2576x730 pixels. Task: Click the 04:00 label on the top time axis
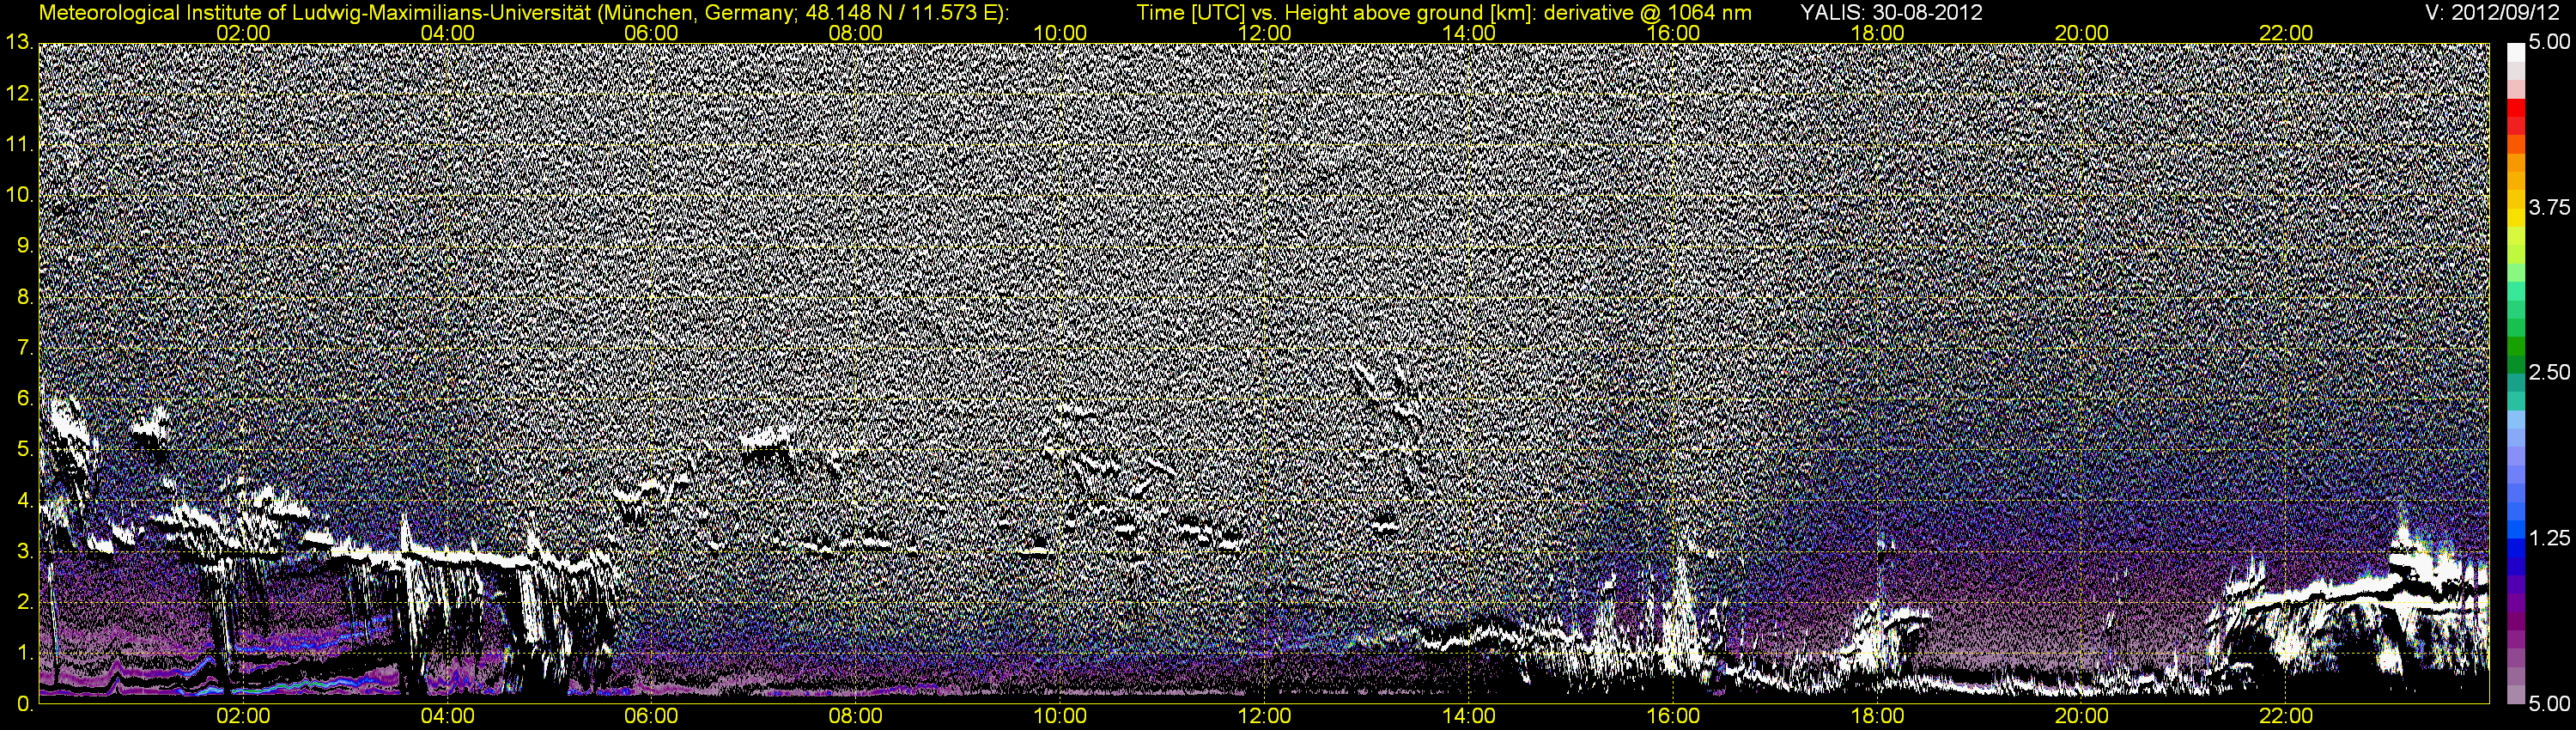447,33
